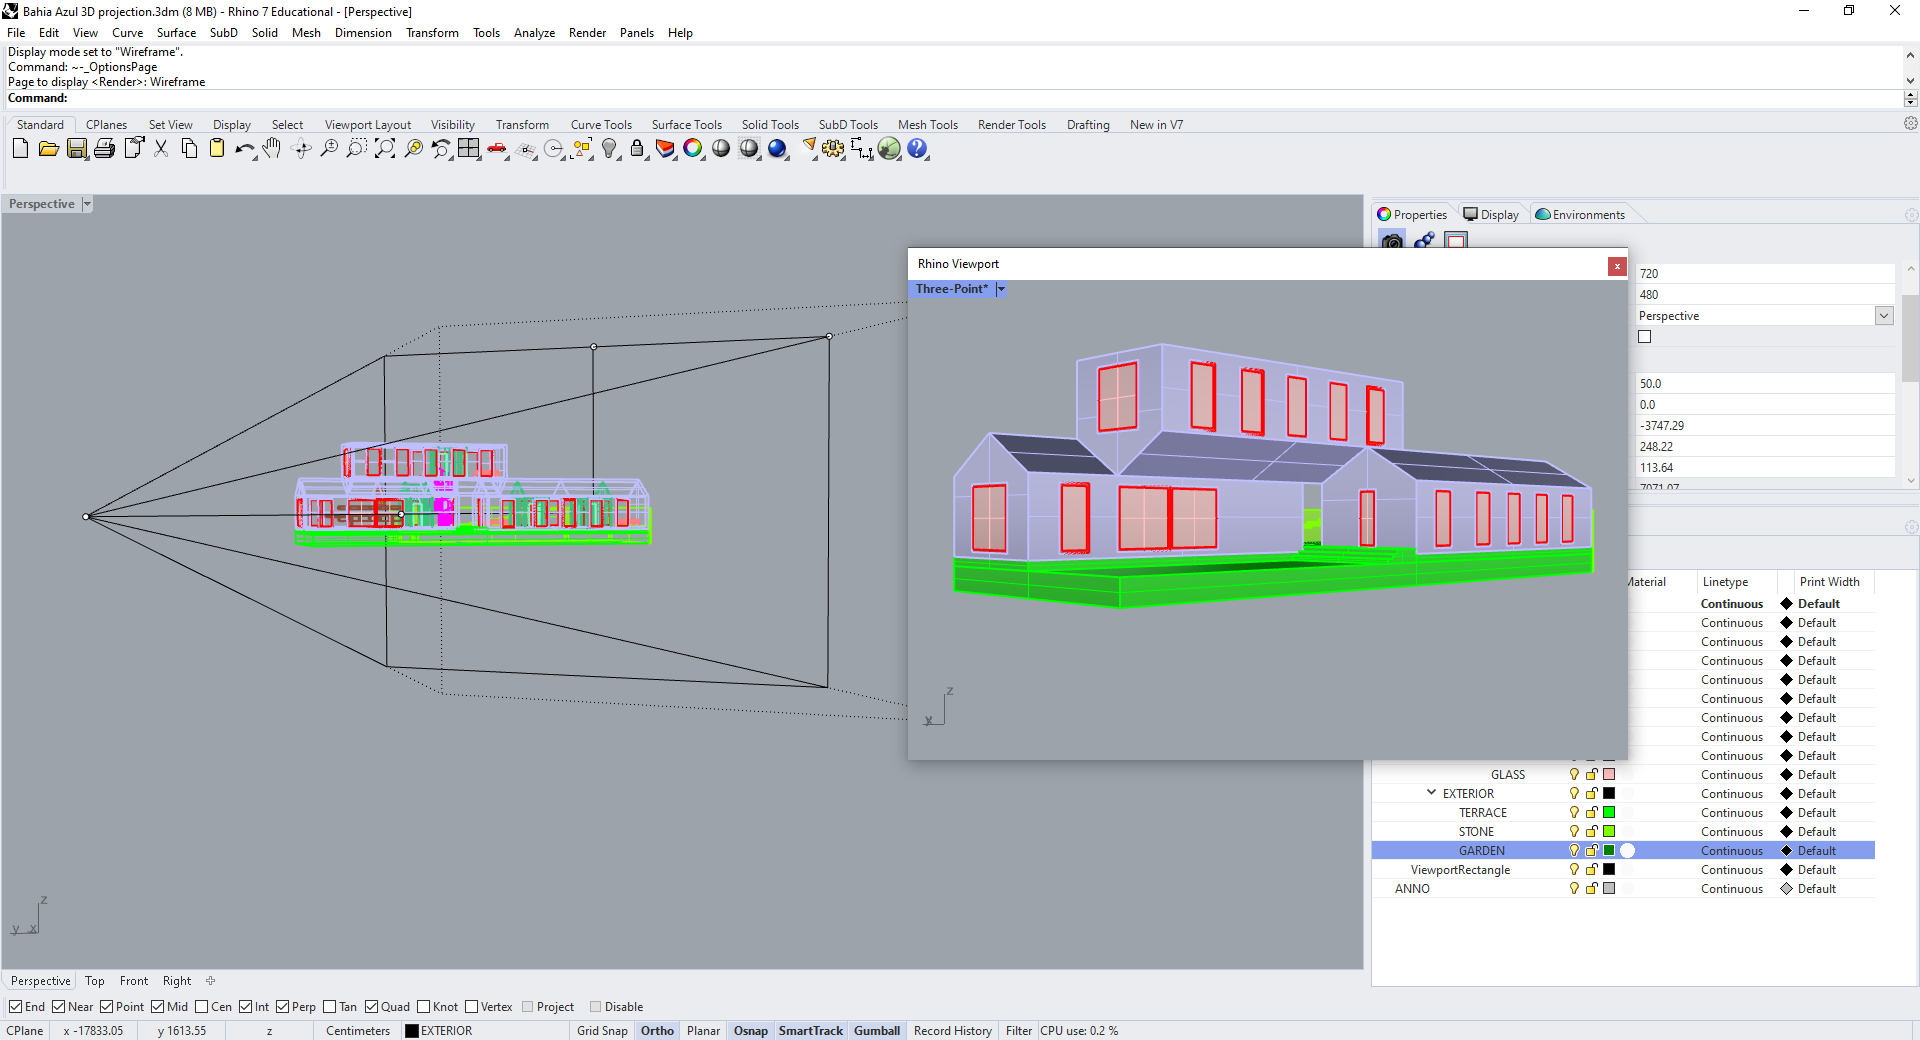Click the Undo arrow icon

pos(243,149)
